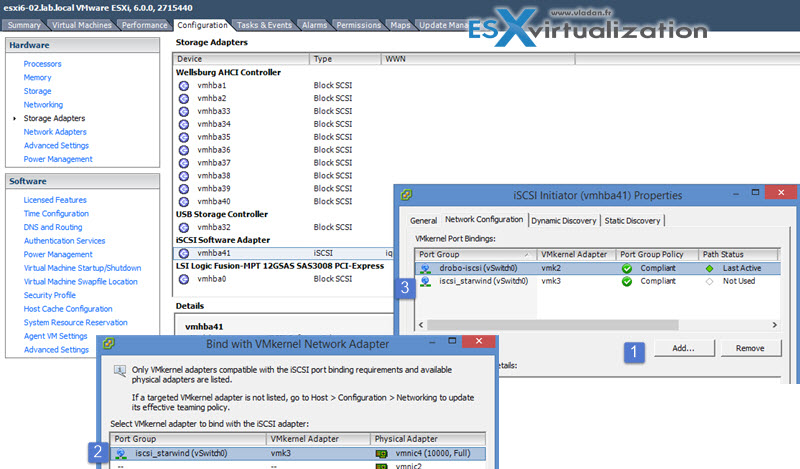Click the info icon in Bind dialog

coord(120,371)
